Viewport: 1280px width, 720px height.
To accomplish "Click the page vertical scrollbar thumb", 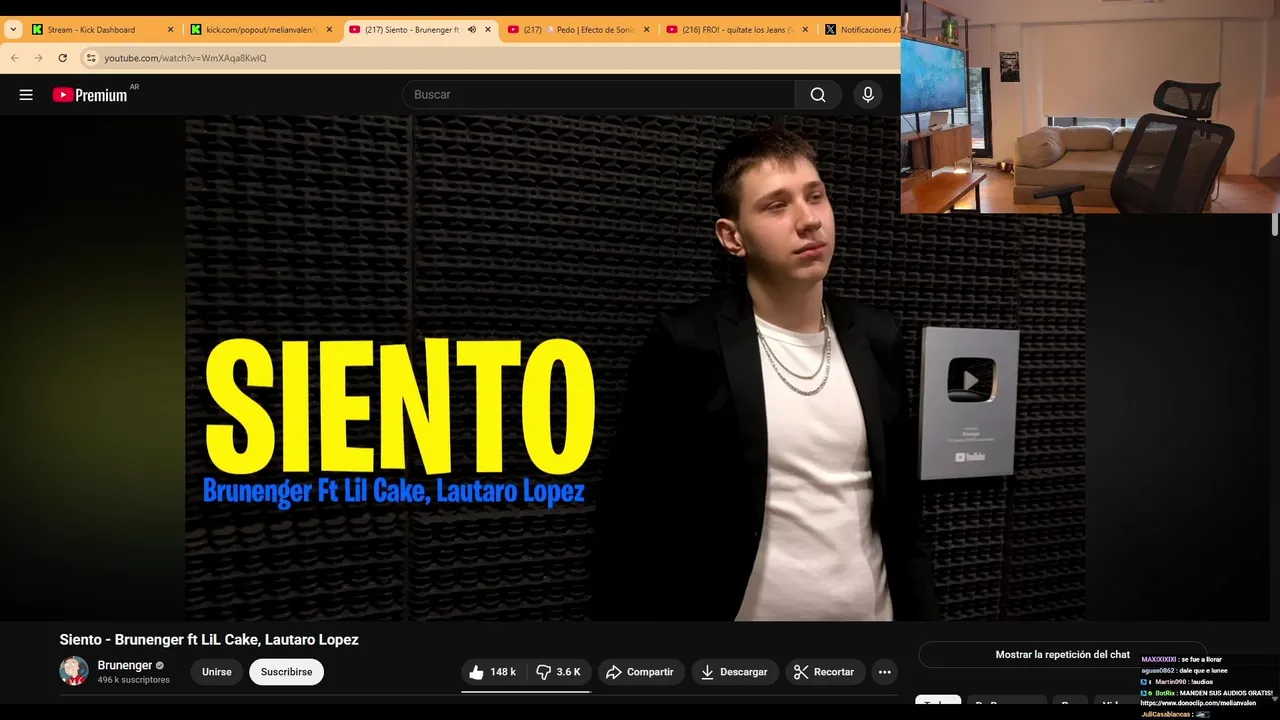I will pyautogui.click(x=1275, y=225).
